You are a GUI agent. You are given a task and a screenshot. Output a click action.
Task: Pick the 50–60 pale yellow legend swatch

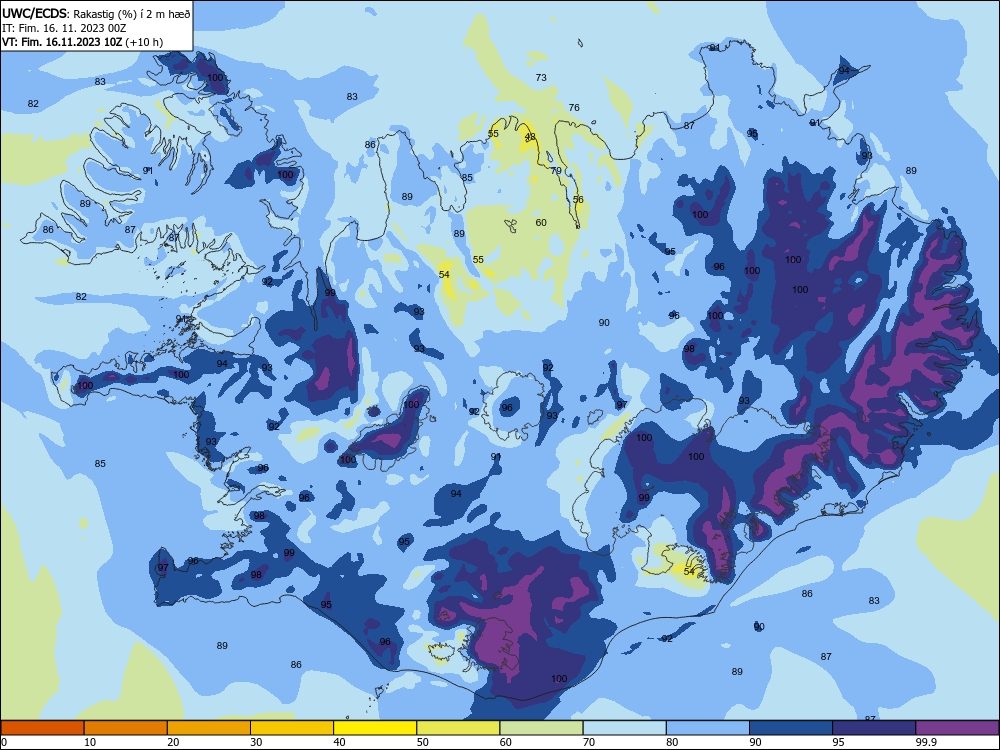coord(458,728)
